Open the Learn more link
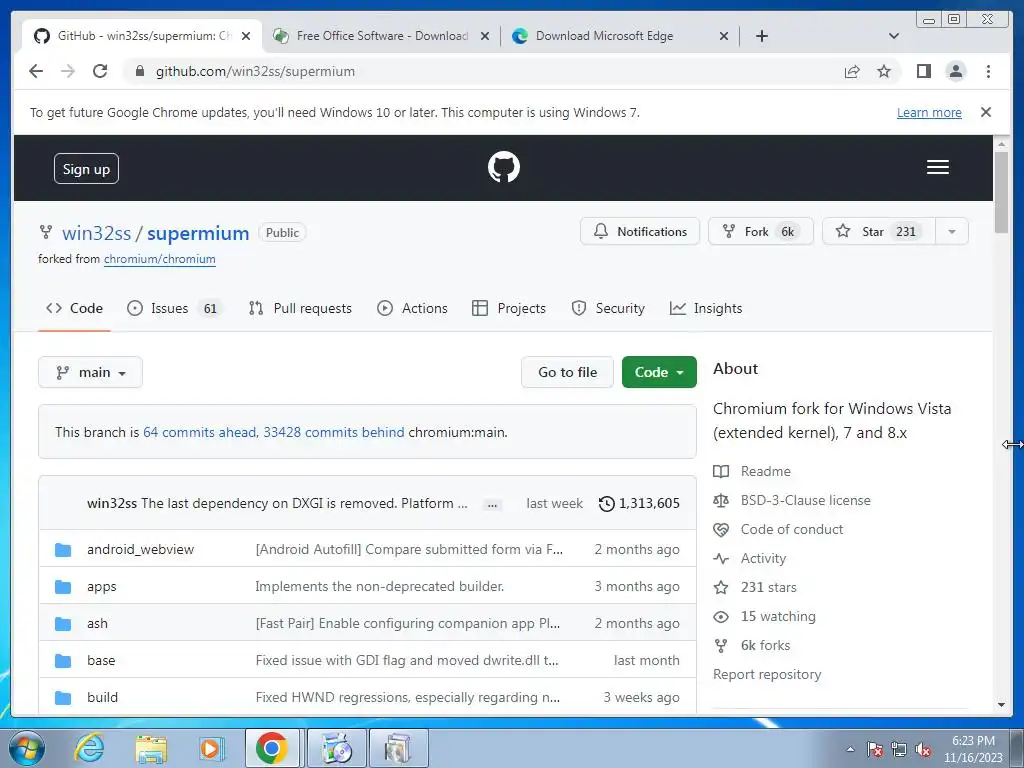The image size is (1024, 768). (x=929, y=112)
